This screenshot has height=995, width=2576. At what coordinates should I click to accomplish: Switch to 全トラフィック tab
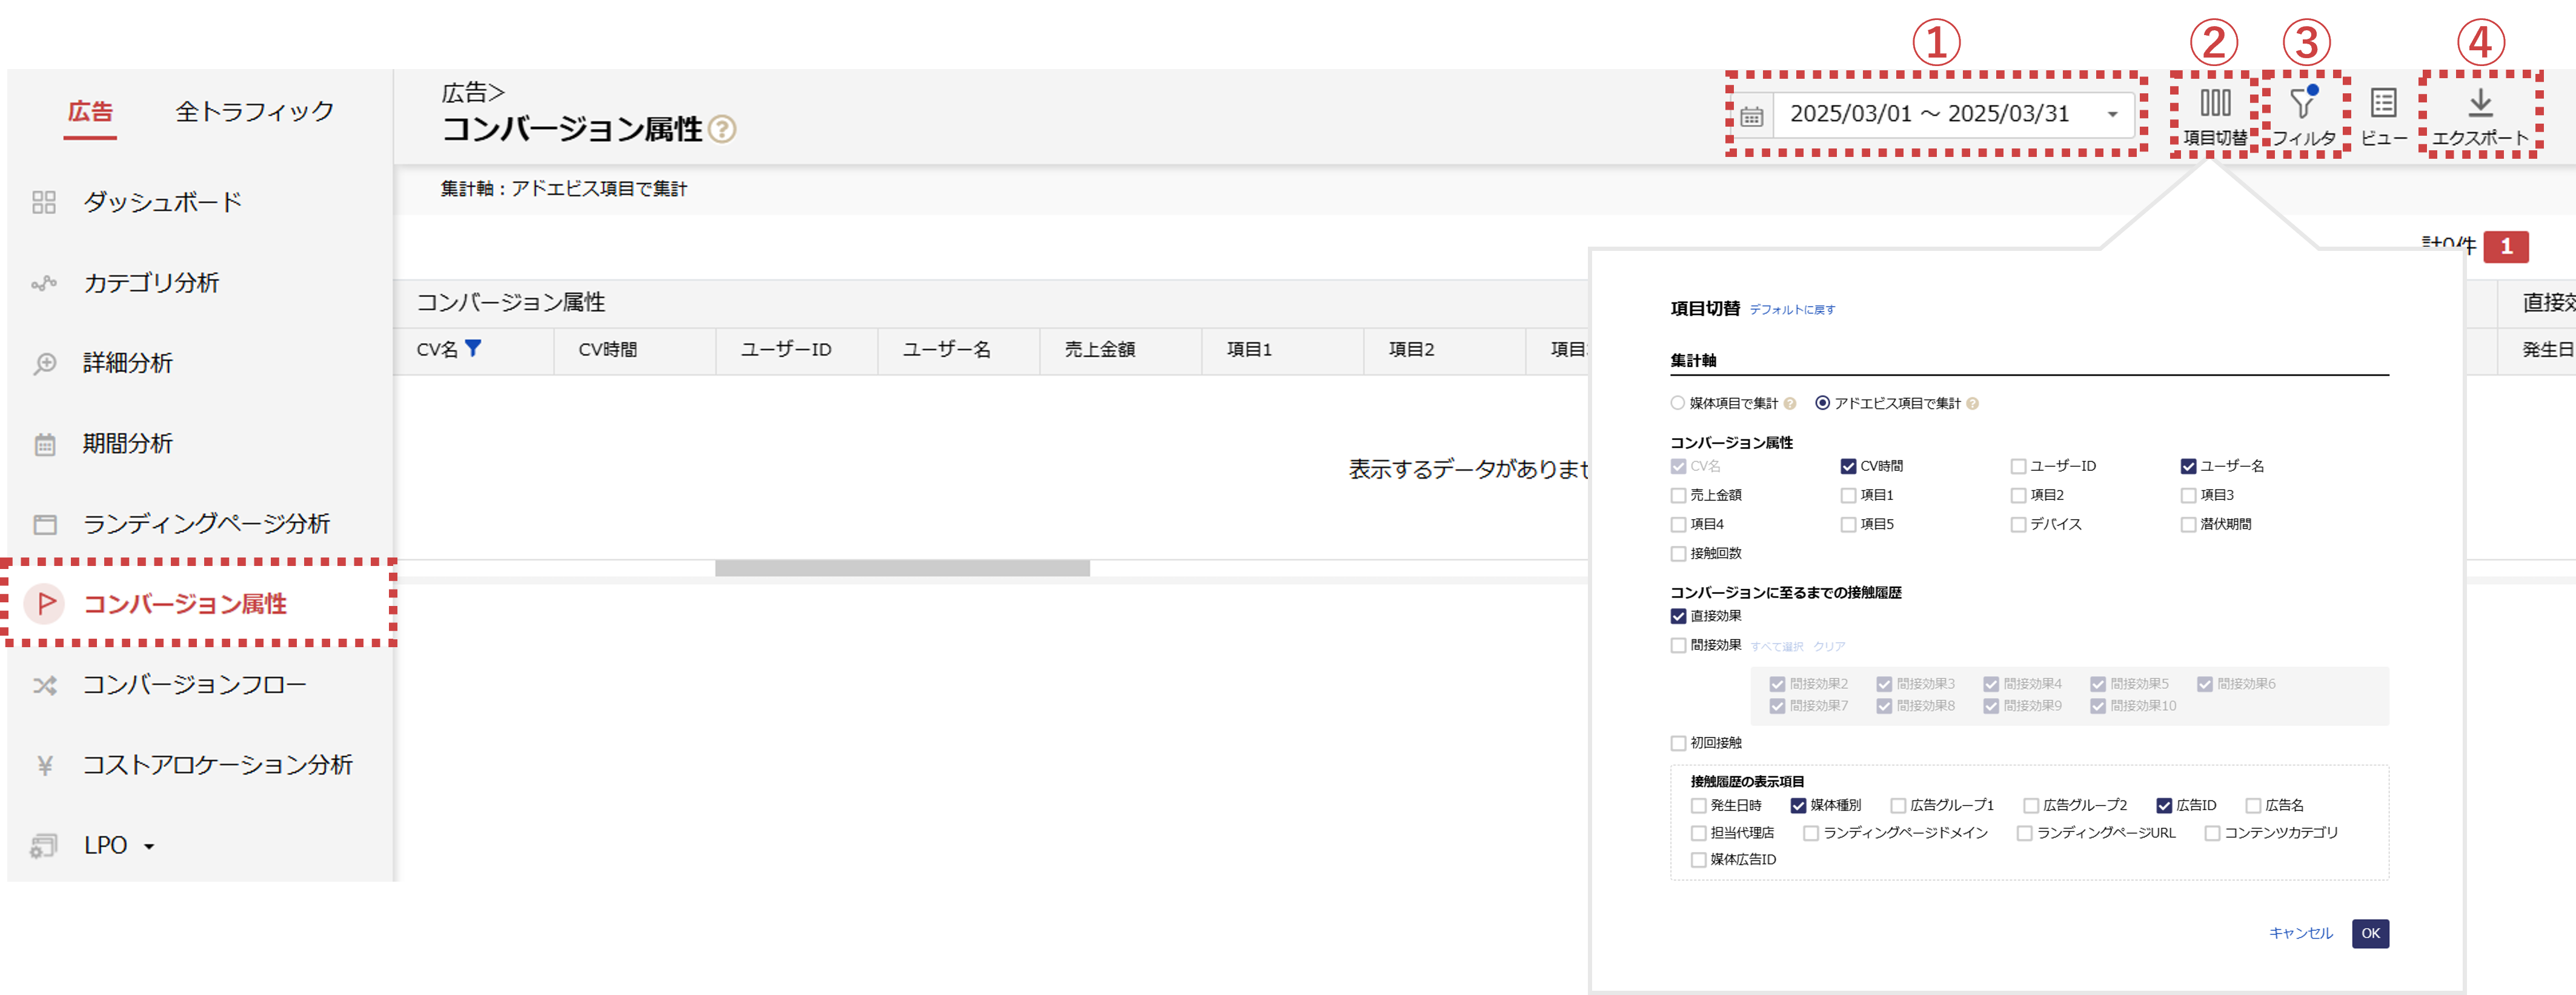coord(254,112)
